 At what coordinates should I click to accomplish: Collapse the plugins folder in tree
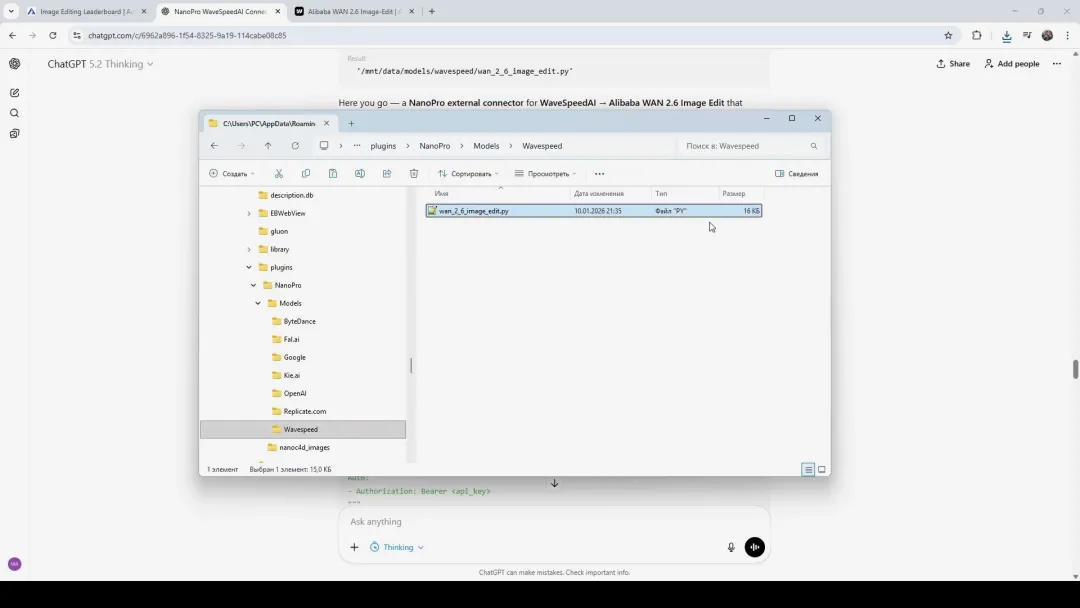tap(249, 267)
